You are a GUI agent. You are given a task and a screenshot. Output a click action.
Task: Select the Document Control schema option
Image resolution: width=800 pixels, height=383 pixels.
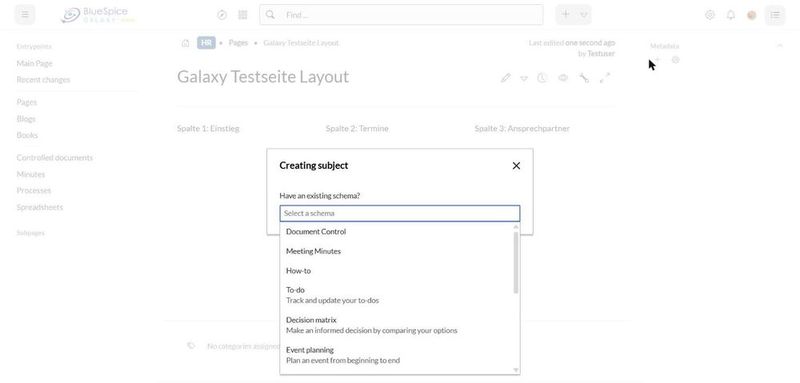click(399, 232)
